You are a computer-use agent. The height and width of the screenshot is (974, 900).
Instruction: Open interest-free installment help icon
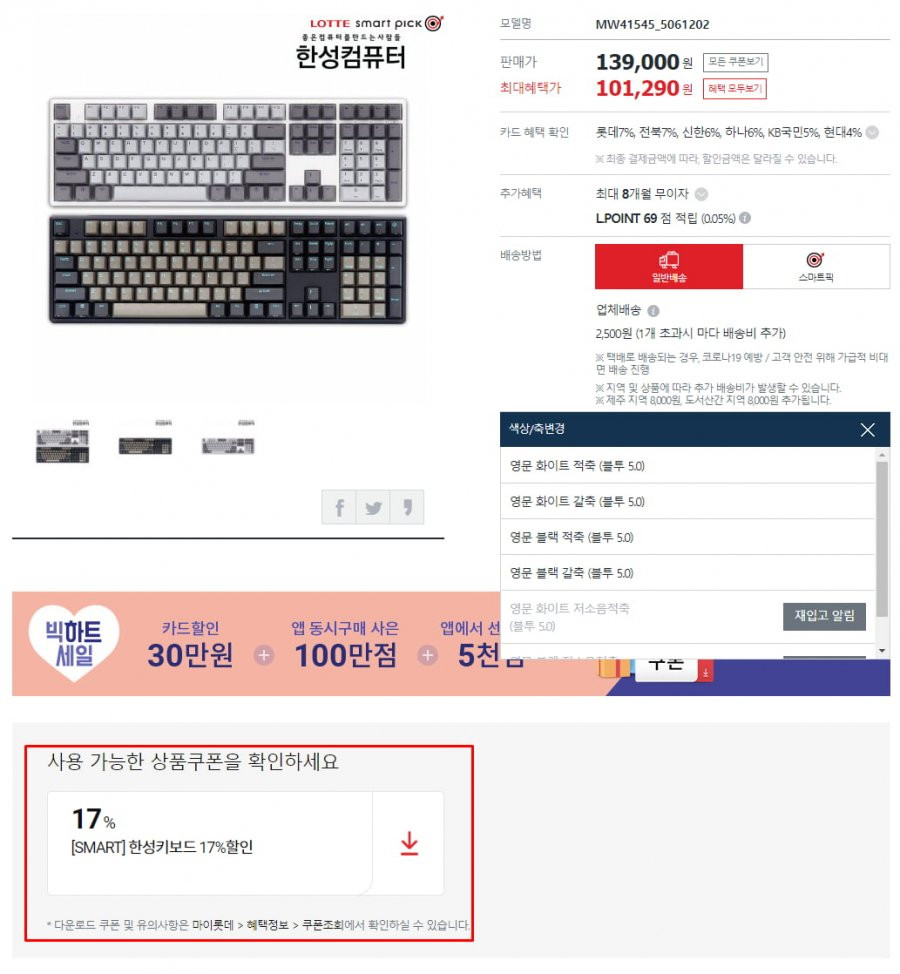[x=701, y=194]
